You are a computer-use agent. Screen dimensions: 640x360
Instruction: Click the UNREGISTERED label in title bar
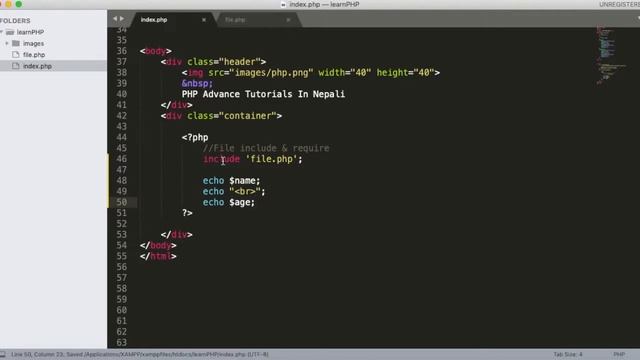tap(619, 4)
